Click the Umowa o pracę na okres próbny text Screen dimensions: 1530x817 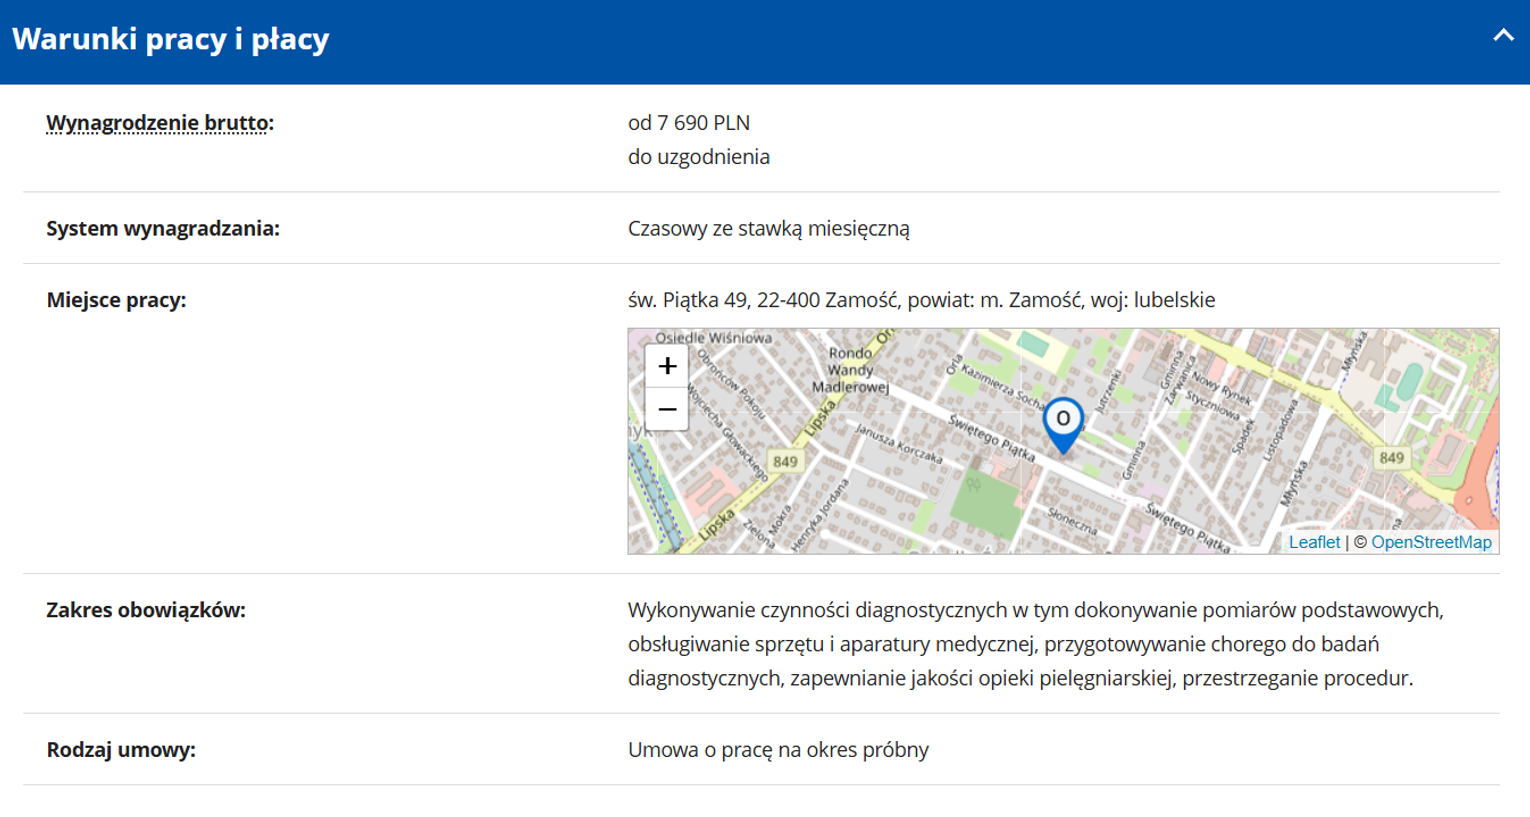pos(778,750)
